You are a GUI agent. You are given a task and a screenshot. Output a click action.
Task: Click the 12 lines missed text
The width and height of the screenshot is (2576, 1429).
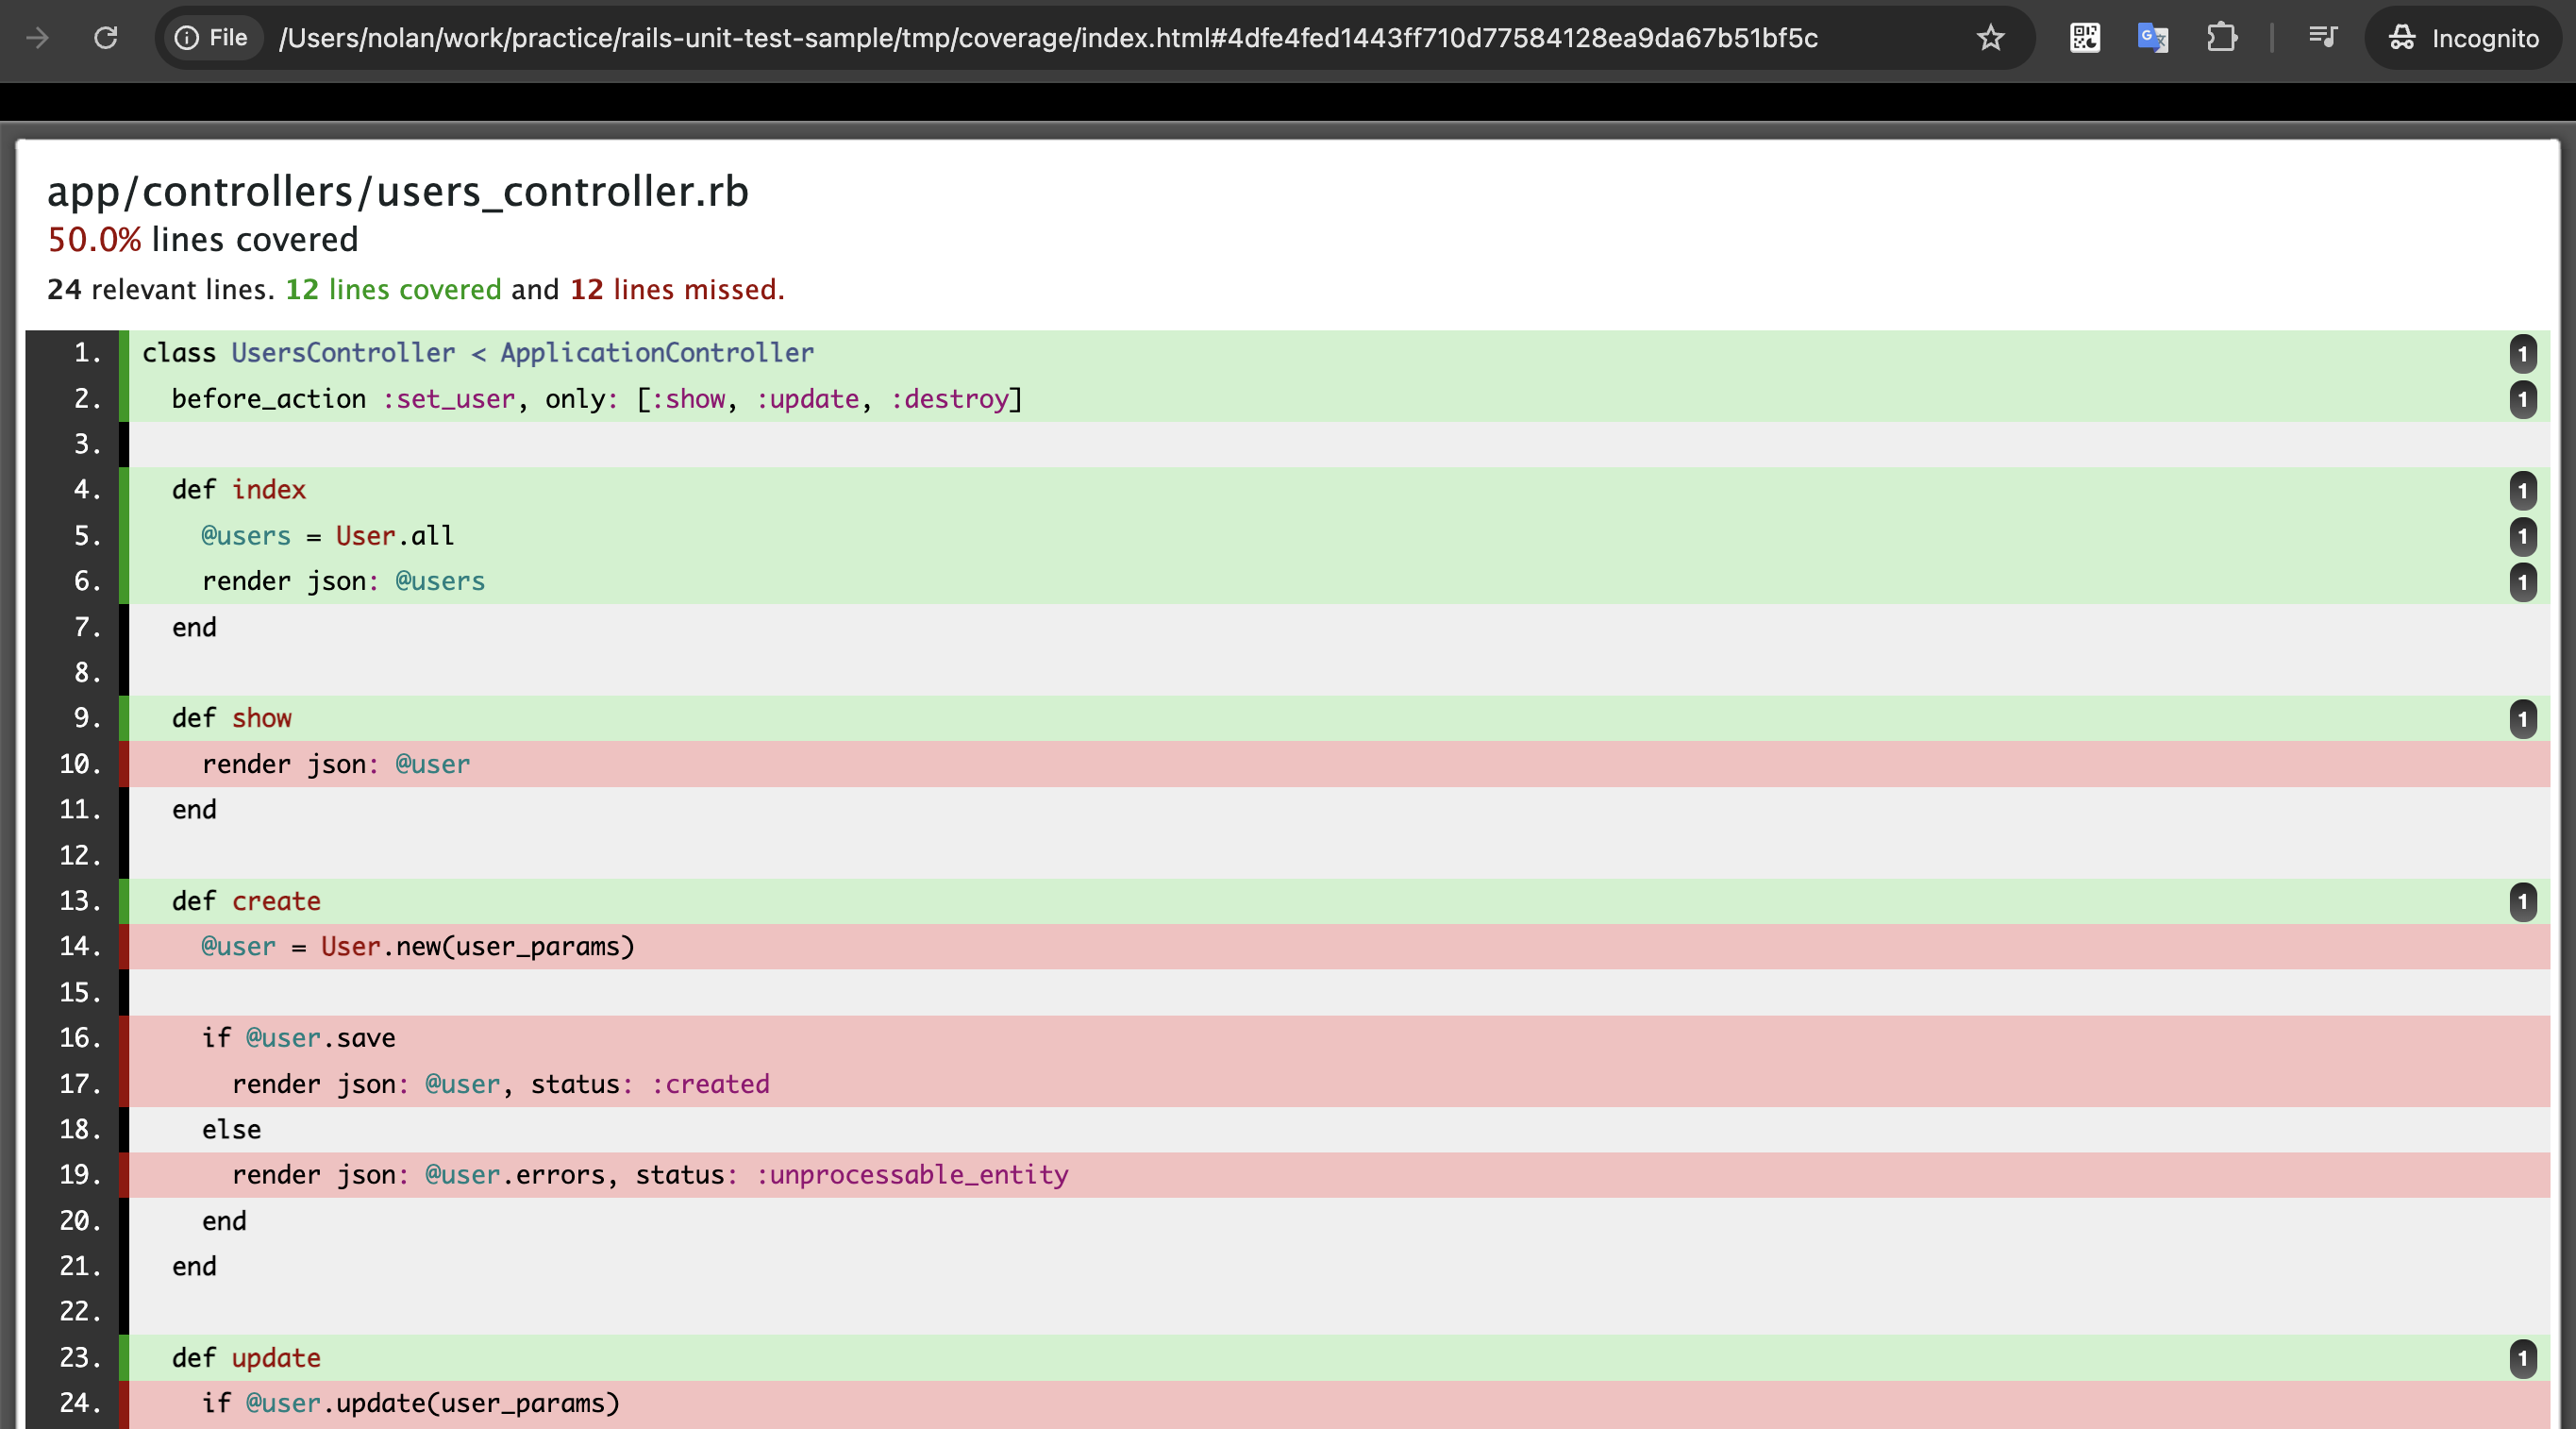676,290
